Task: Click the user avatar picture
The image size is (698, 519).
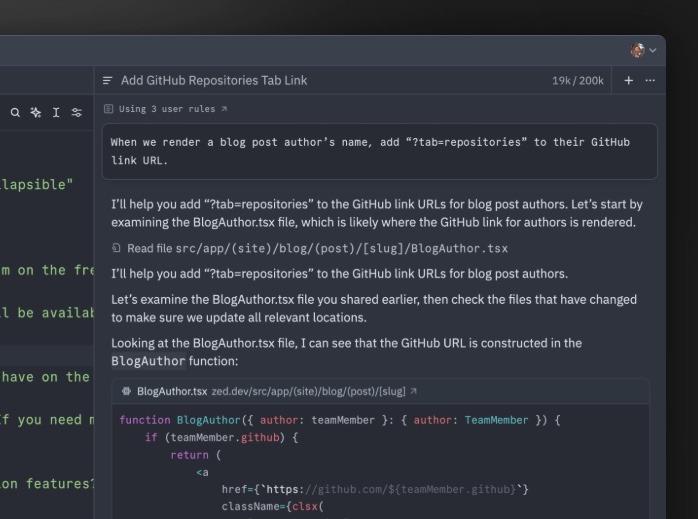Action: (x=637, y=50)
